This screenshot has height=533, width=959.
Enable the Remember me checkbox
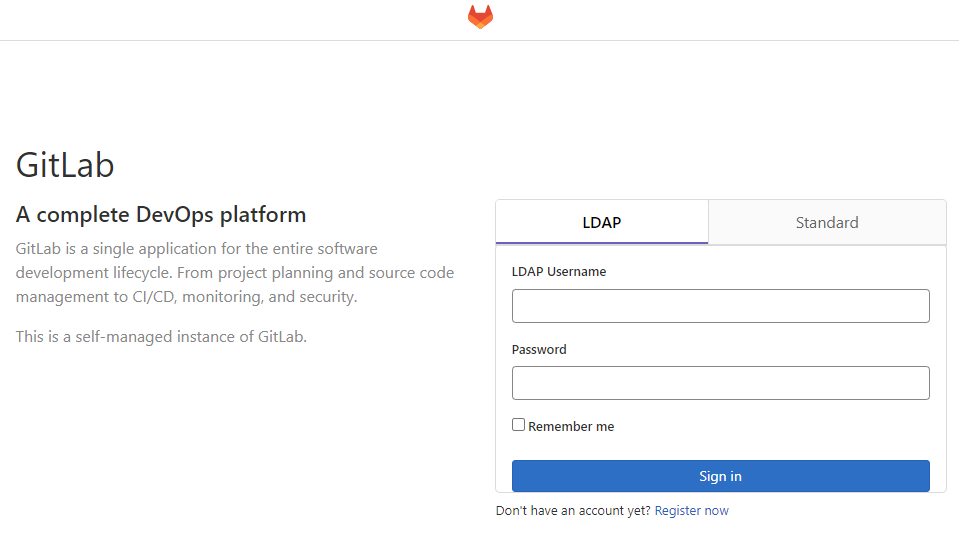(519, 425)
